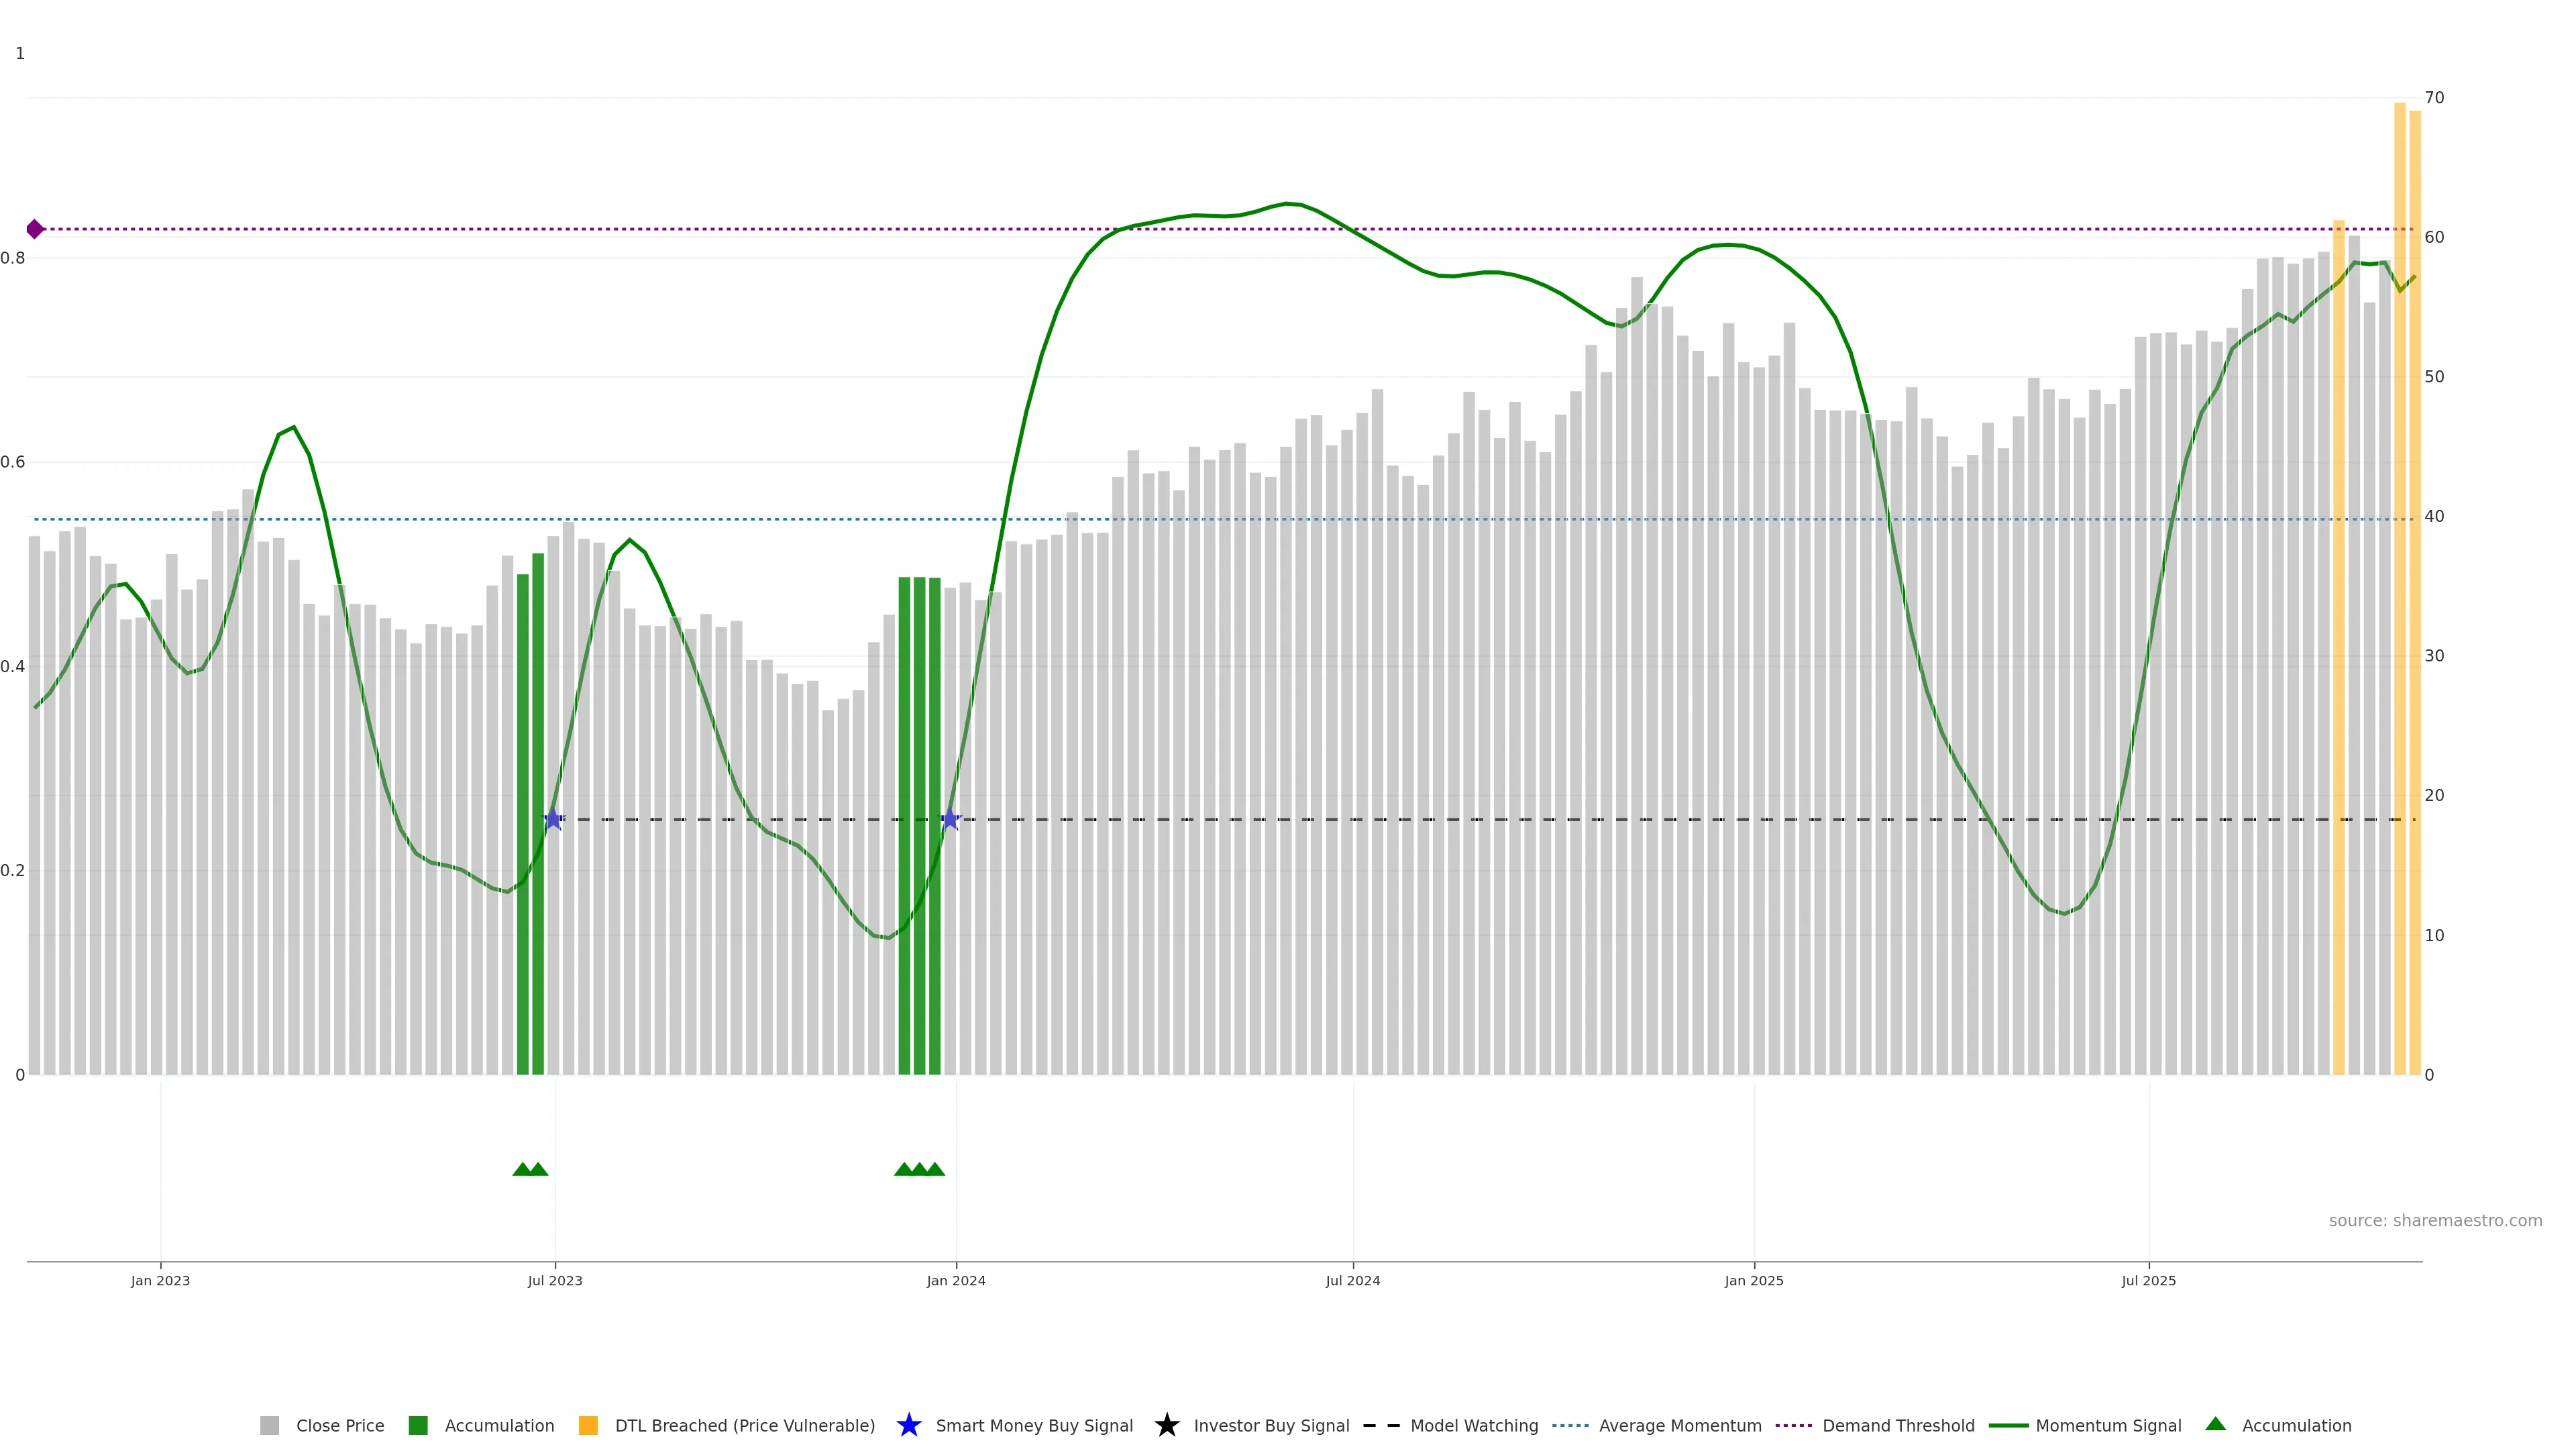Viewport: 2576px width, 1449px height.
Task: Click the green triangle Accumulation legend icon
Action: click(2215, 1424)
